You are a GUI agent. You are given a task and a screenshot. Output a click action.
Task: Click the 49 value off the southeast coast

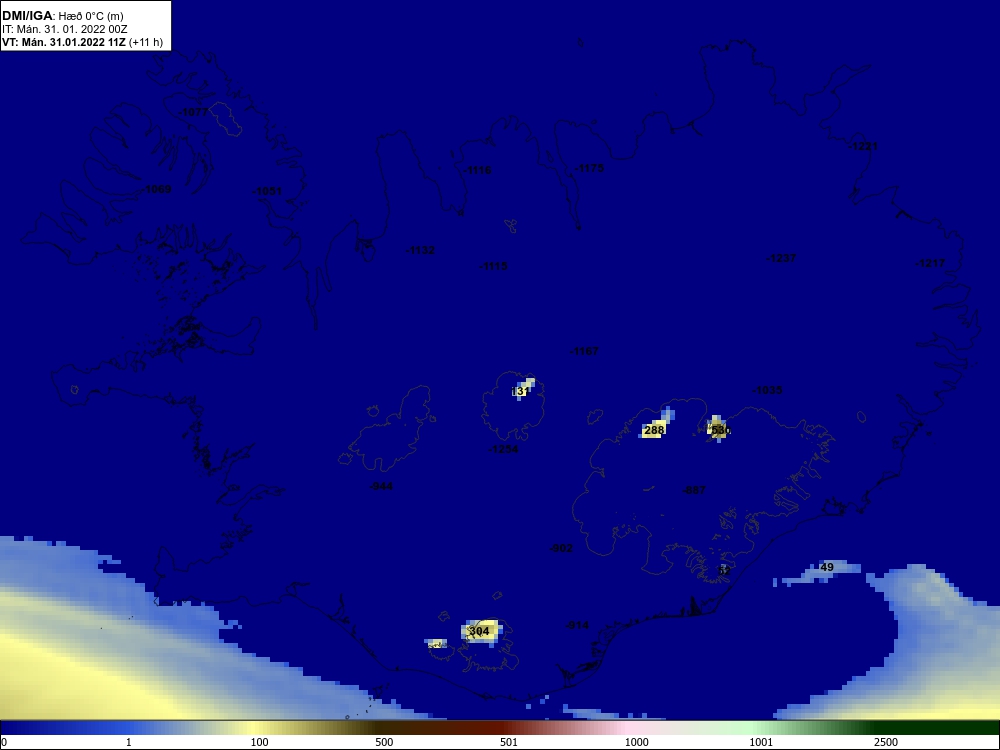coord(827,568)
